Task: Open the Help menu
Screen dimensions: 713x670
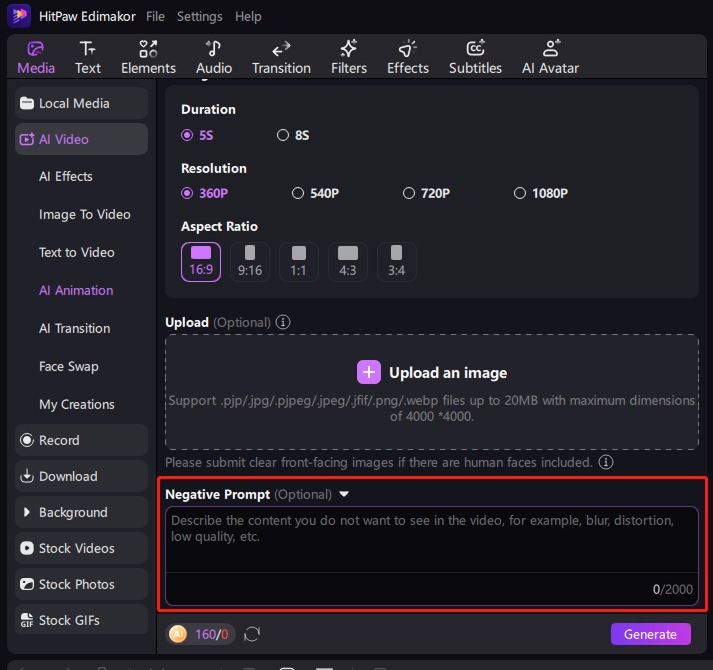Action: click(248, 17)
